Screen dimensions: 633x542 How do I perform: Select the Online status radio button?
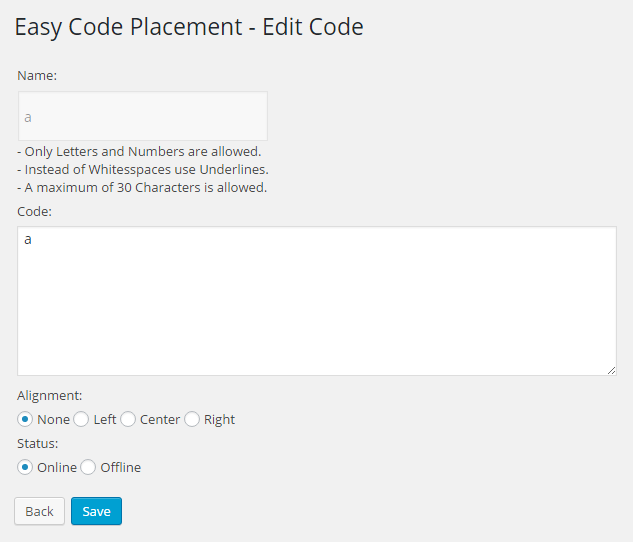click(x=25, y=467)
